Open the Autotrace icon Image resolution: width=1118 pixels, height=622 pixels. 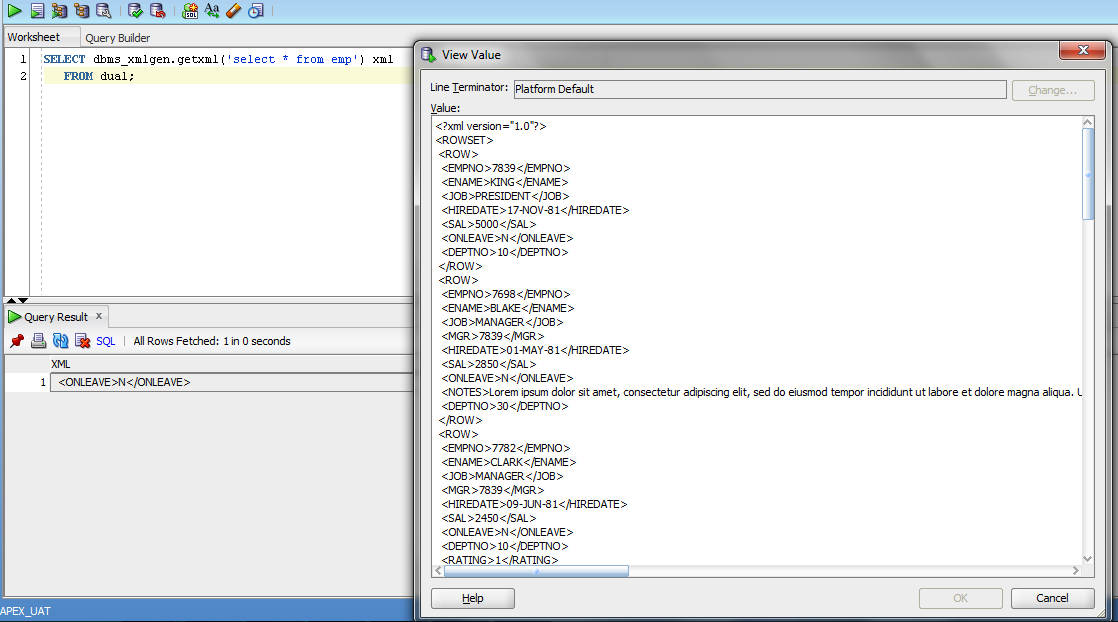[59, 11]
